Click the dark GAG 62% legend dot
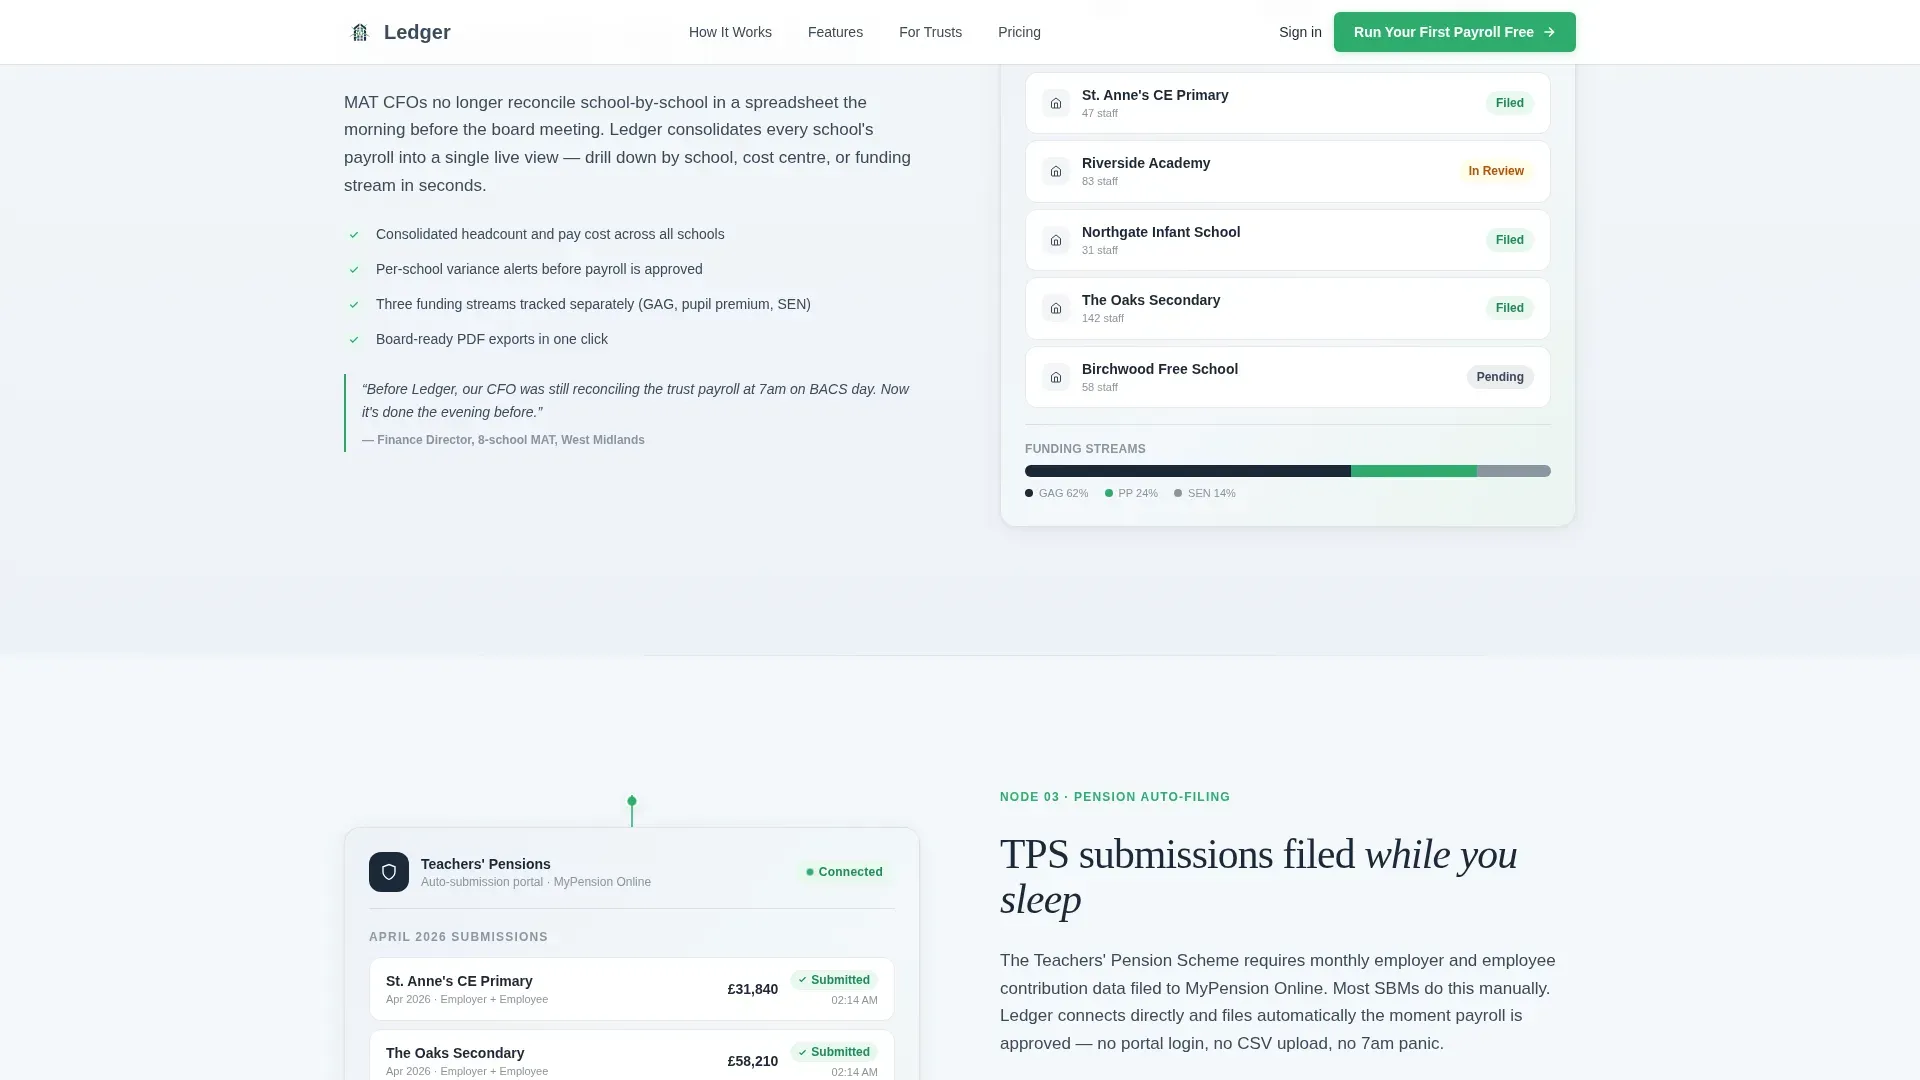 (1029, 493)
